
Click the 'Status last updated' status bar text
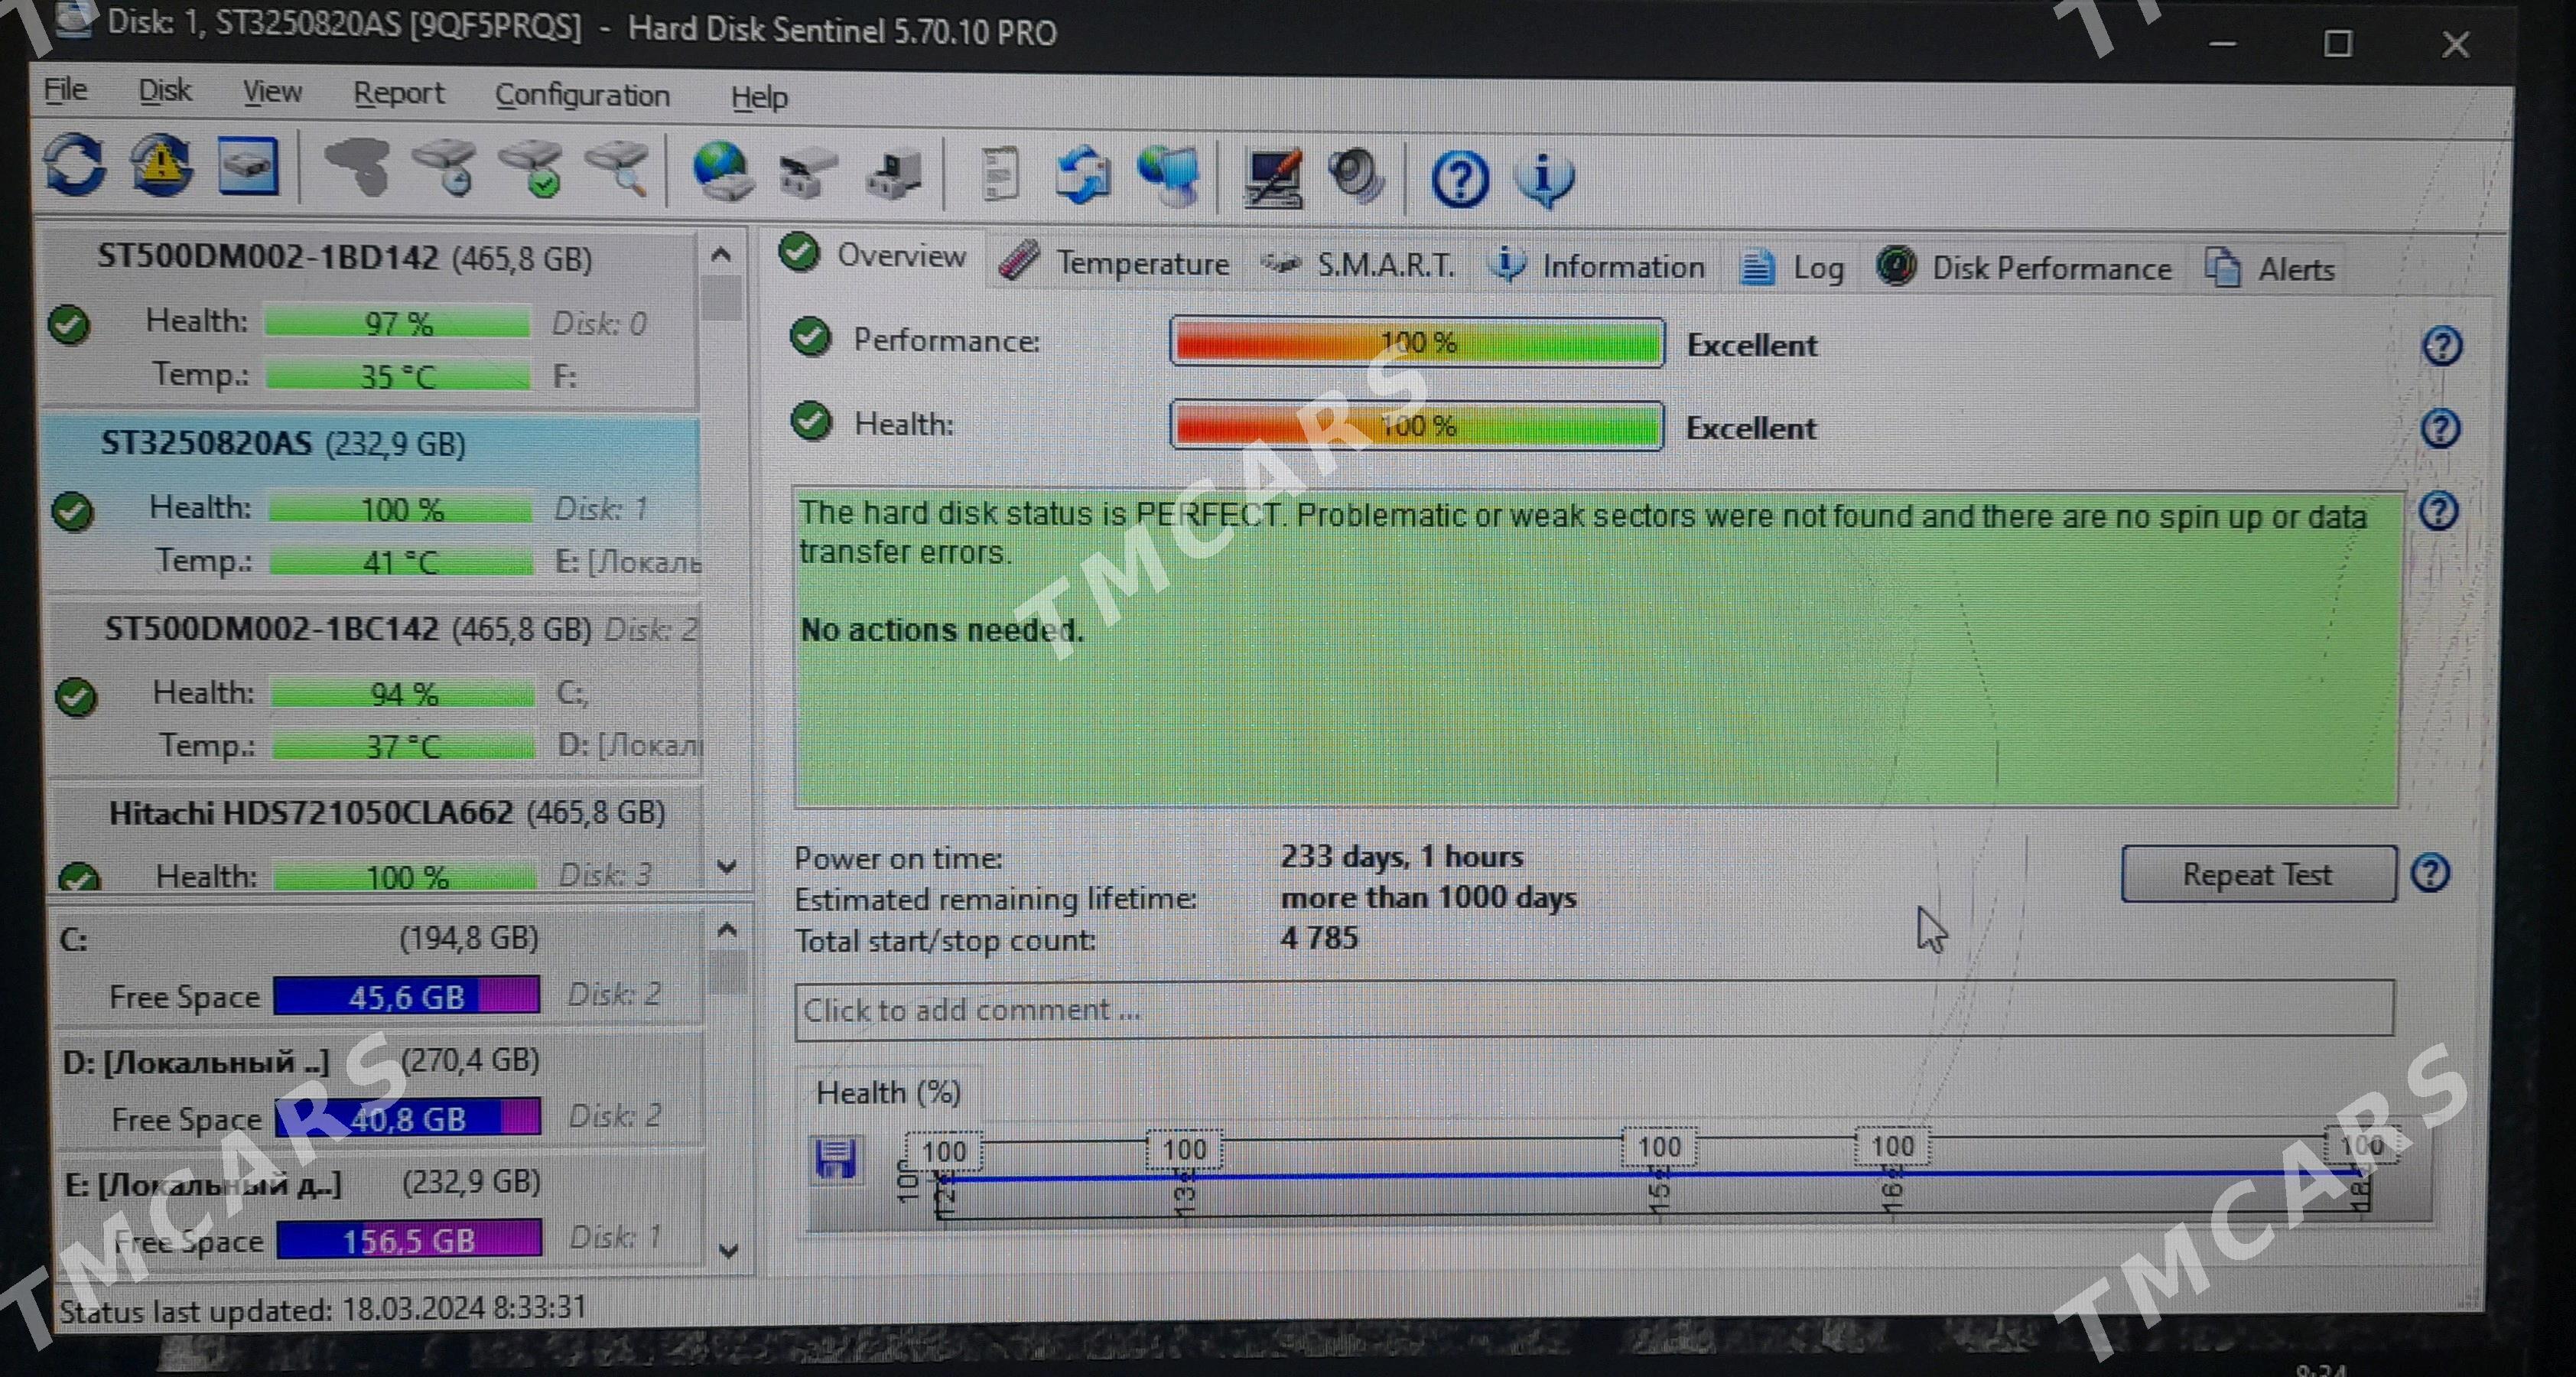click(x=323, y=1309)
